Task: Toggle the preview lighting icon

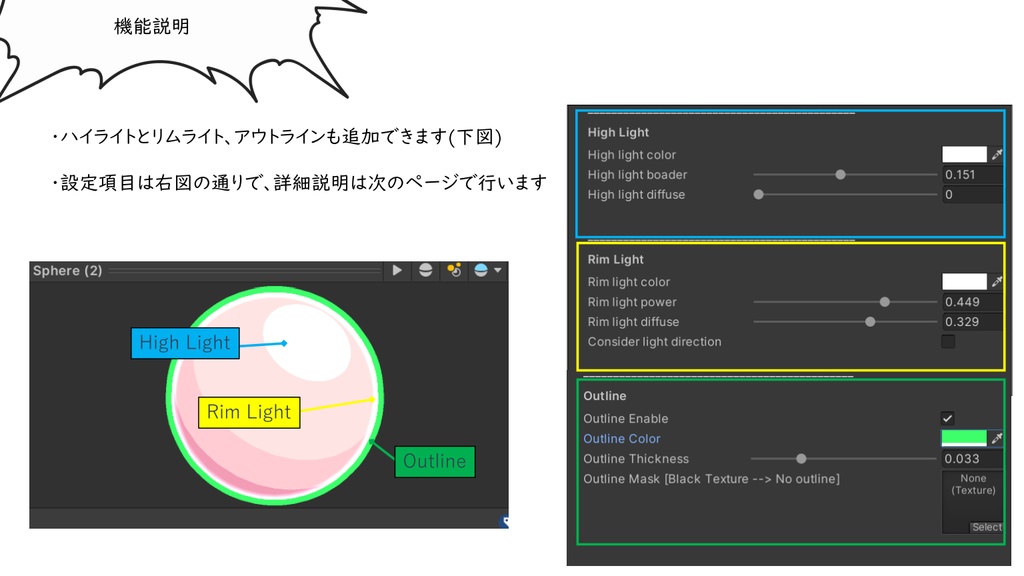Action: (x=452, y=270)
